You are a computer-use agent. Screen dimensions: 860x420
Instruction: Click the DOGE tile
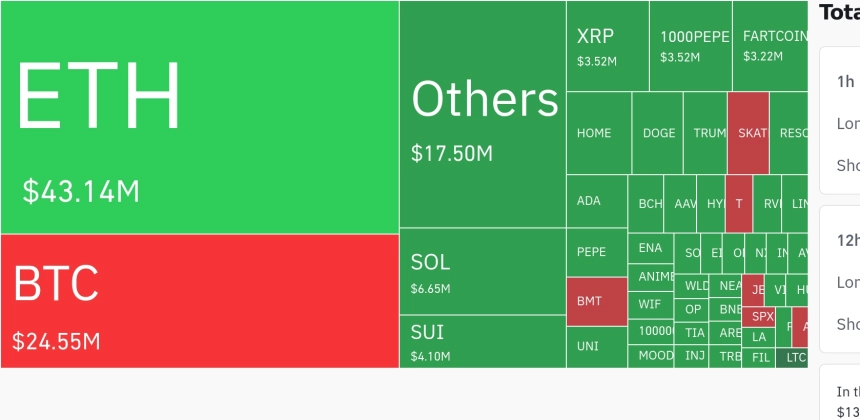(x=658, y=133)
